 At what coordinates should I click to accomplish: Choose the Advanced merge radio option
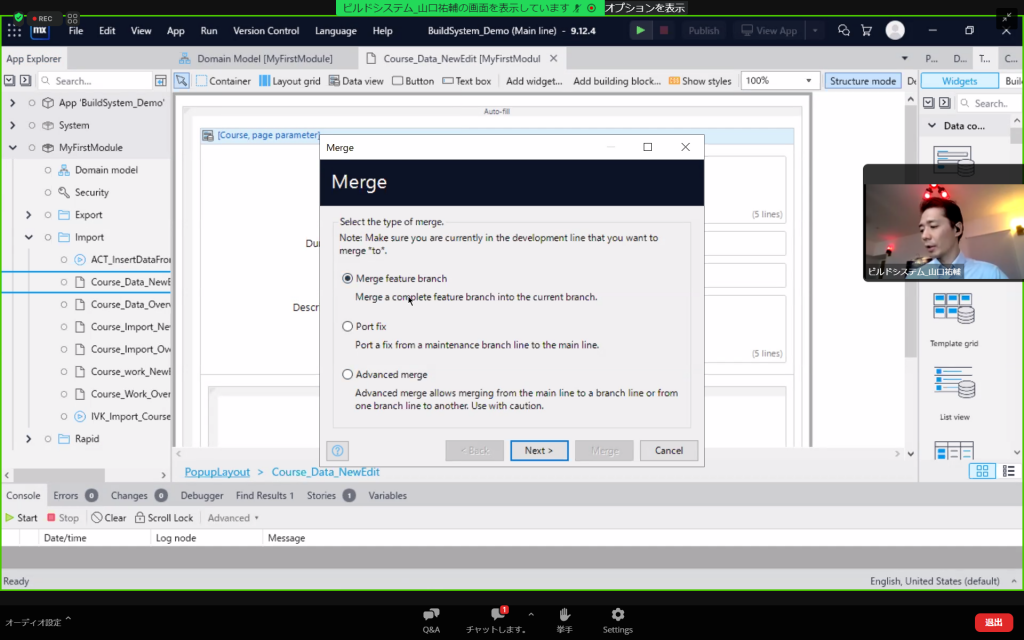click(x=348, y=375)
